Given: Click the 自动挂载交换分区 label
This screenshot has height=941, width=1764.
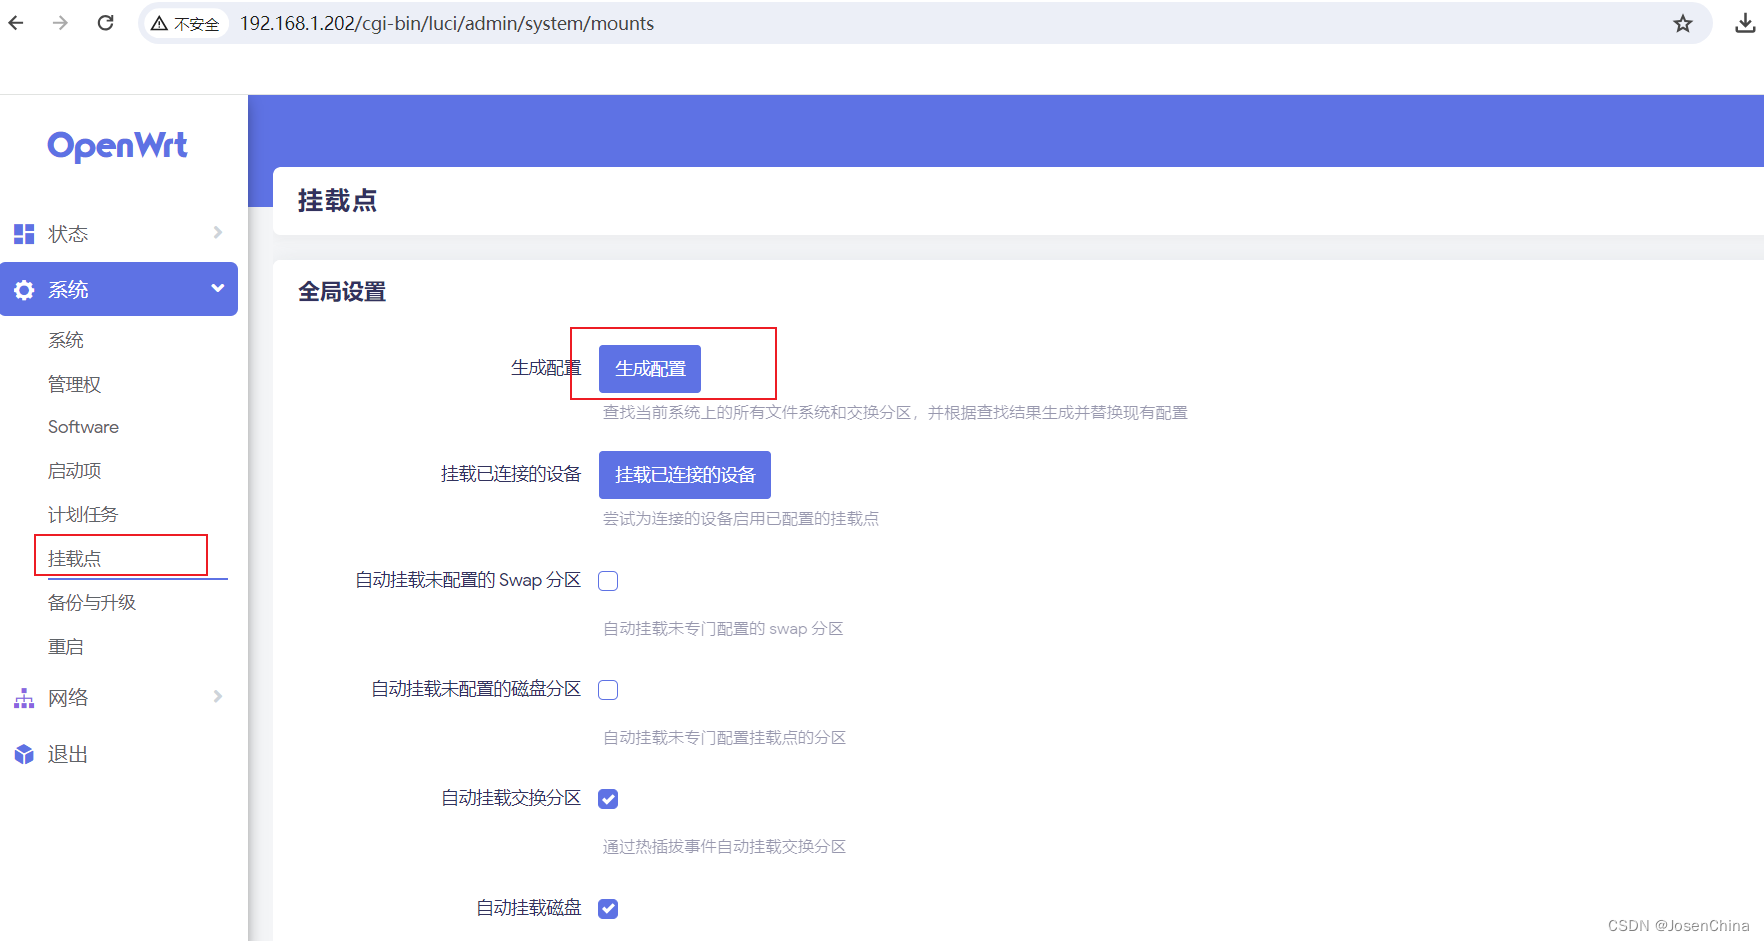Looking at the screenshot, I should 511,798.
